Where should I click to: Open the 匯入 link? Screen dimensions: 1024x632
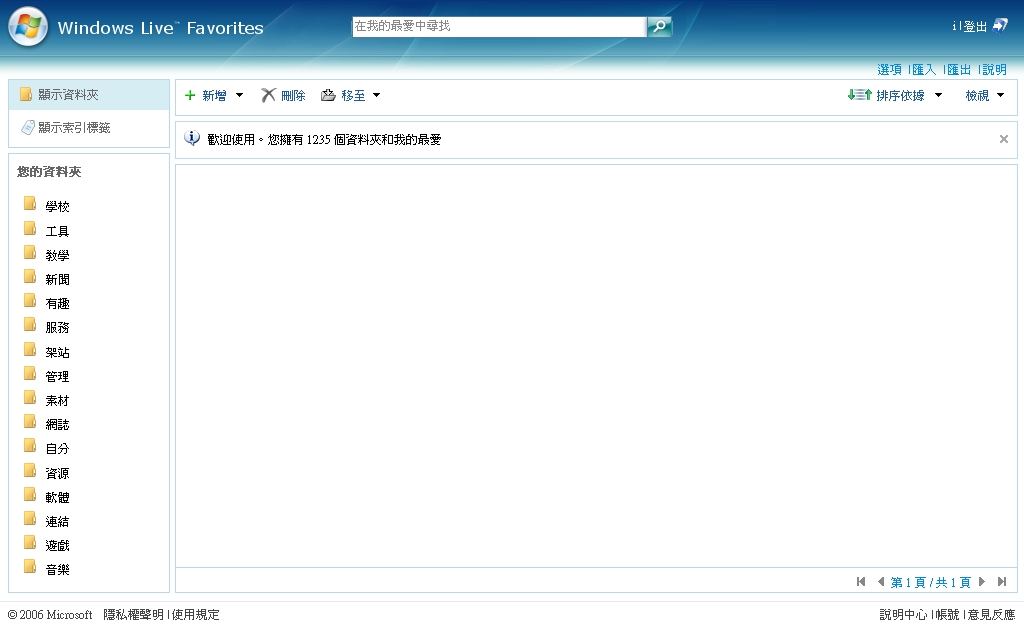pos(924,69)
